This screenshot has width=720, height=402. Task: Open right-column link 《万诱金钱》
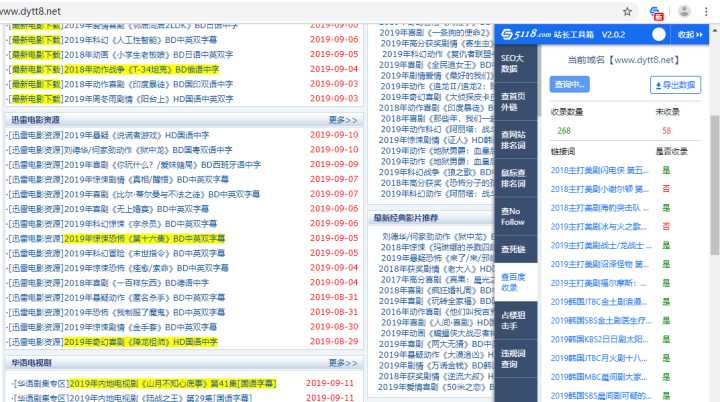[436, 366]
